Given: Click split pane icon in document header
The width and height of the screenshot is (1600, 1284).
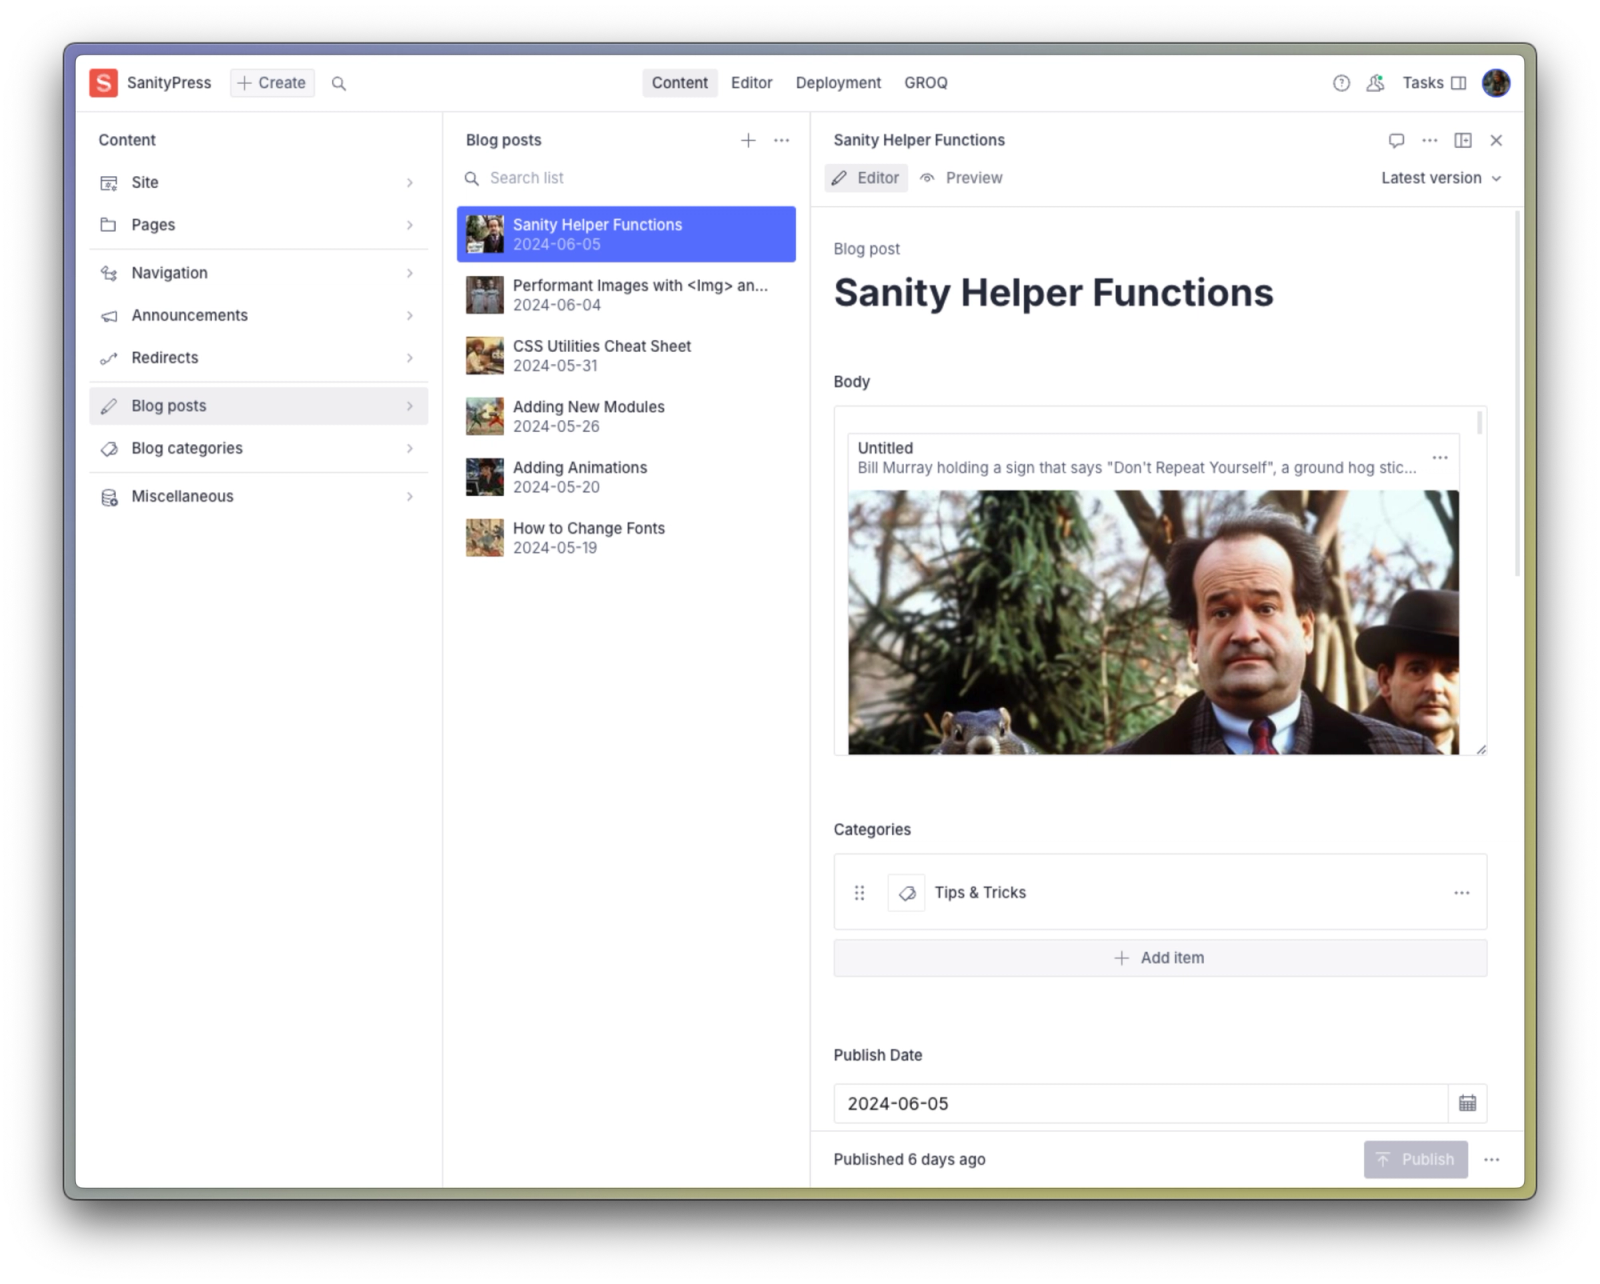Looking at the screenshot, I should [x=1462, y=140].
